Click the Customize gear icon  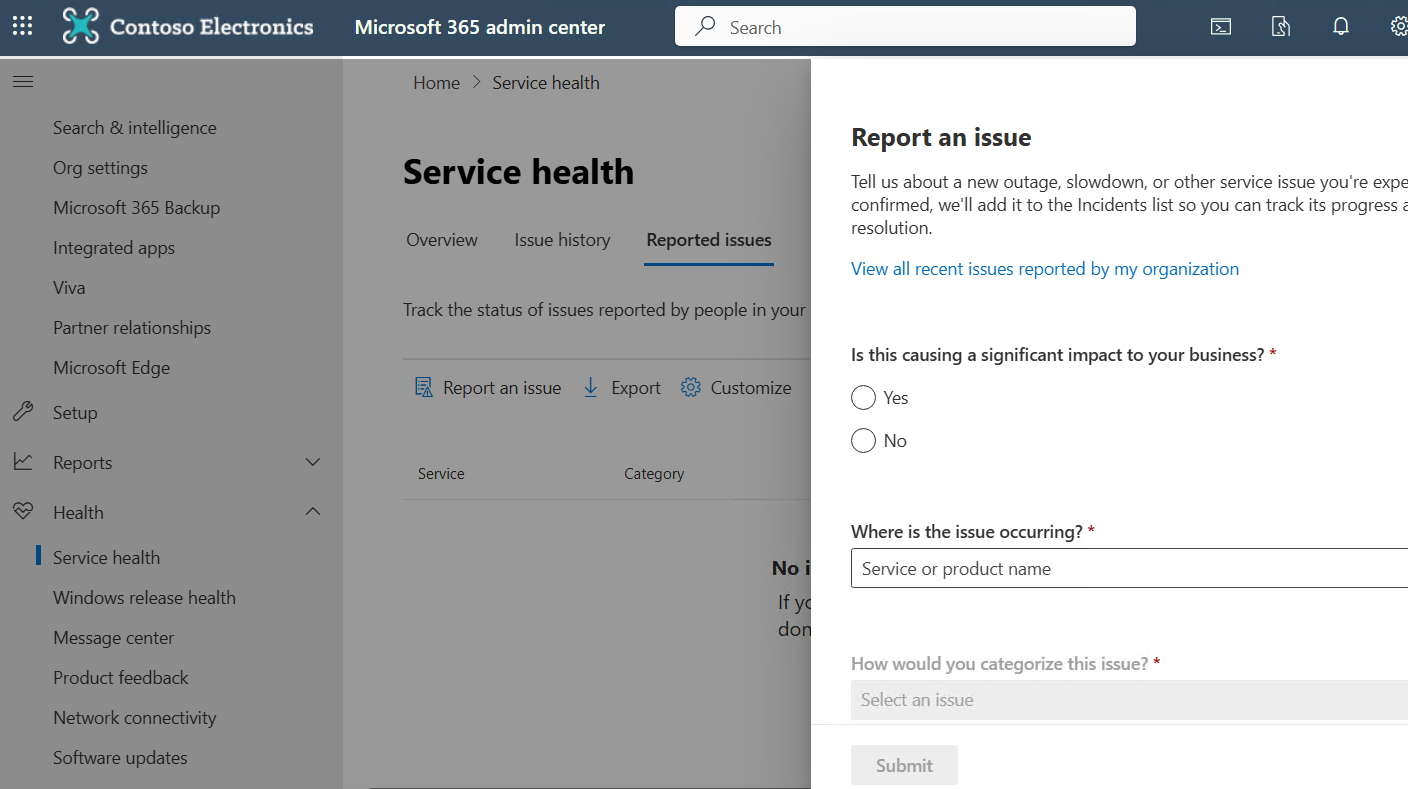click(691, 388)
